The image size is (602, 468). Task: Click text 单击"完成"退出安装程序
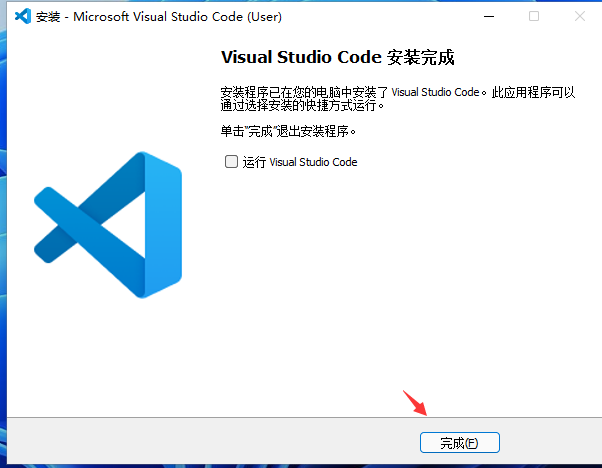[288, 131]
